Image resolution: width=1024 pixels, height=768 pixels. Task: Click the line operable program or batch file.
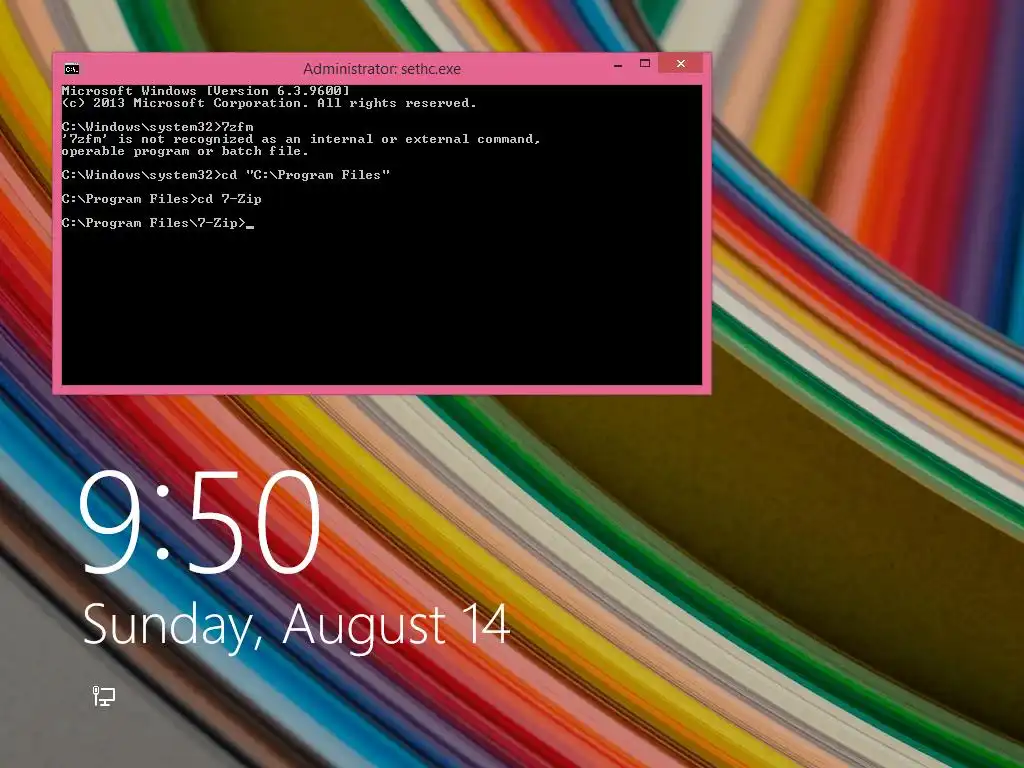click(185, 152)
